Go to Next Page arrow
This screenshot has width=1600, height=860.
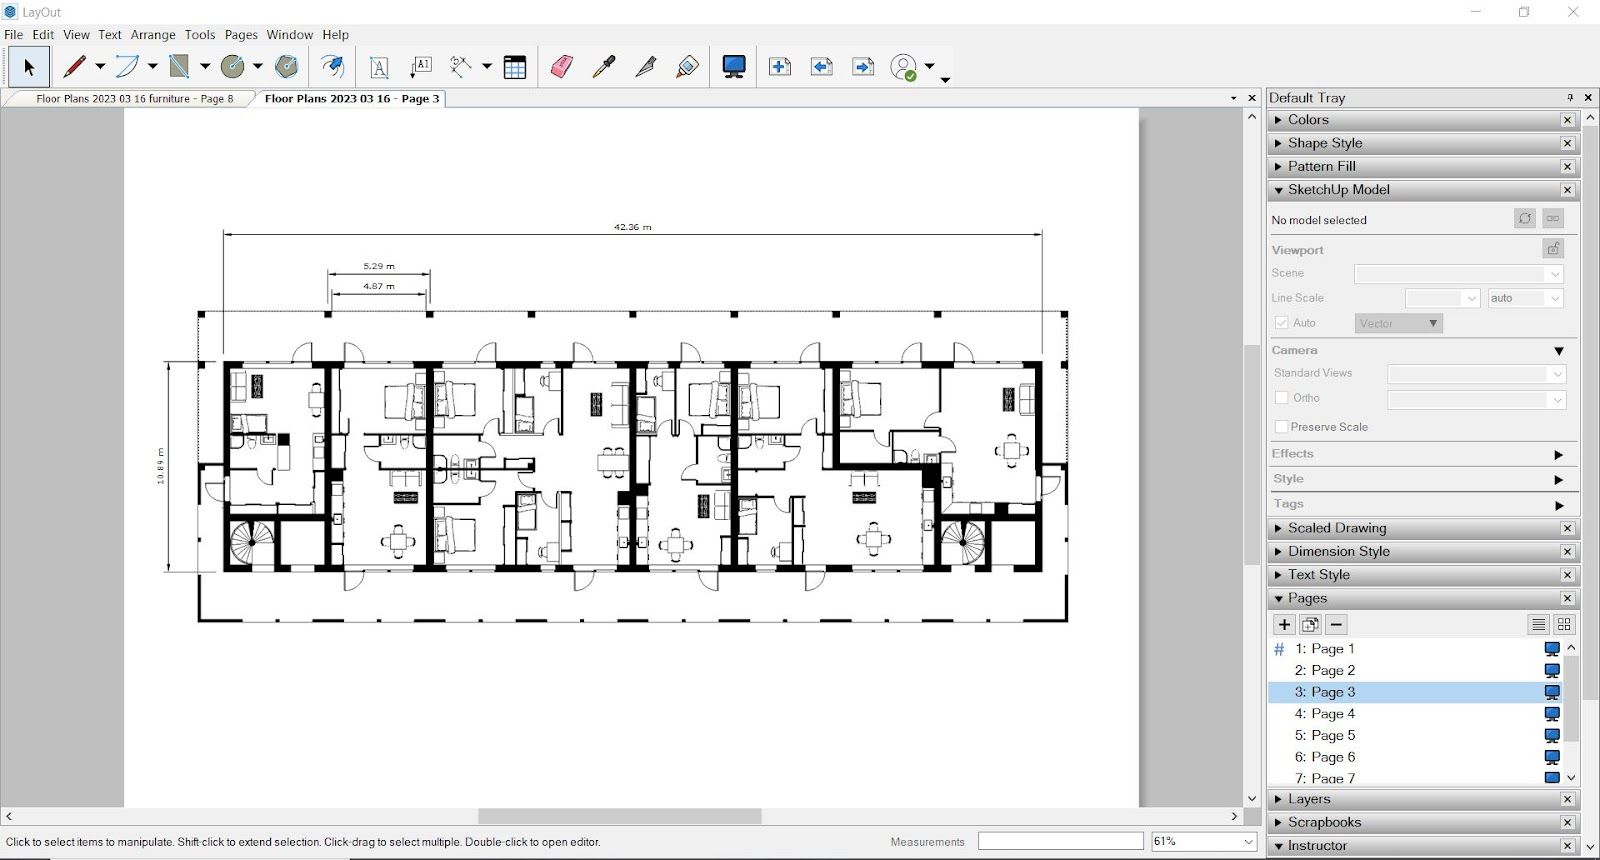[x=863, y=67]
